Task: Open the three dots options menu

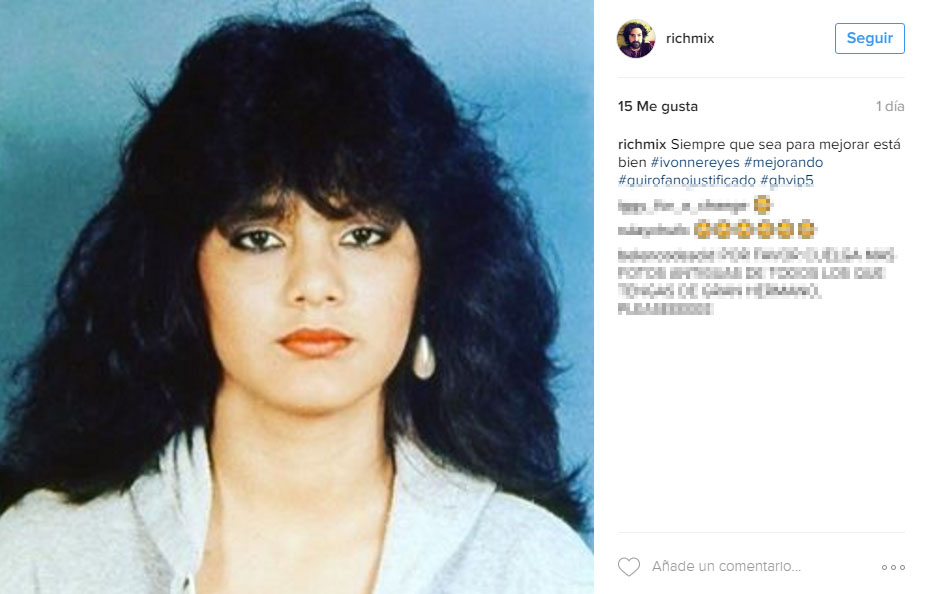Action: (x=893, y=567)
